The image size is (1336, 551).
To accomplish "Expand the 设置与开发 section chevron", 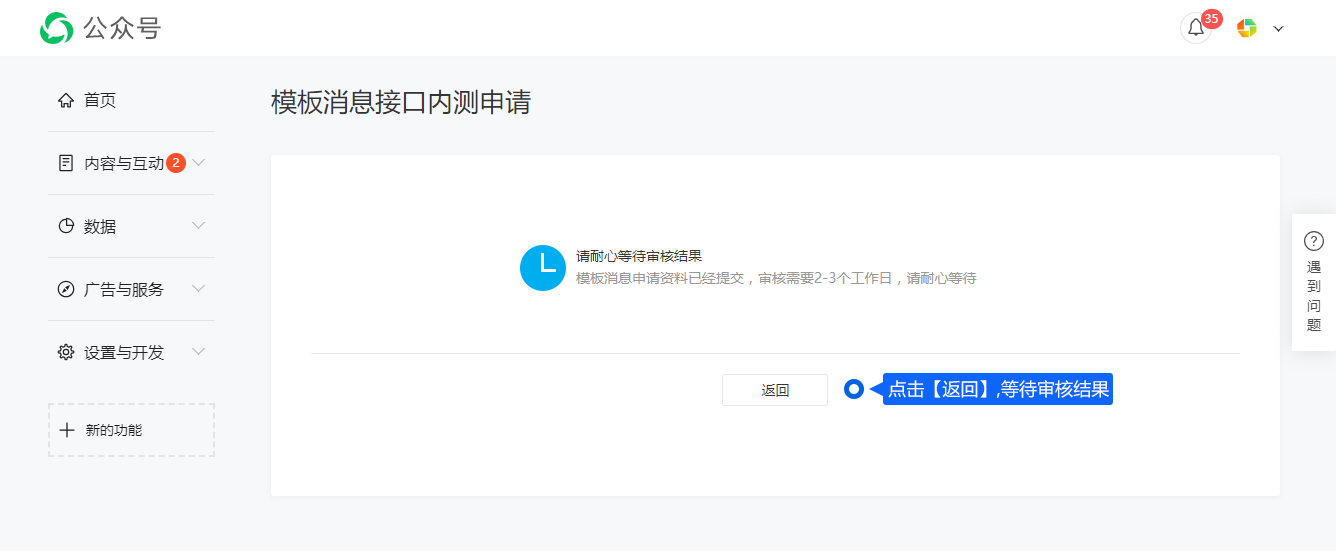I will click(198, 352).
